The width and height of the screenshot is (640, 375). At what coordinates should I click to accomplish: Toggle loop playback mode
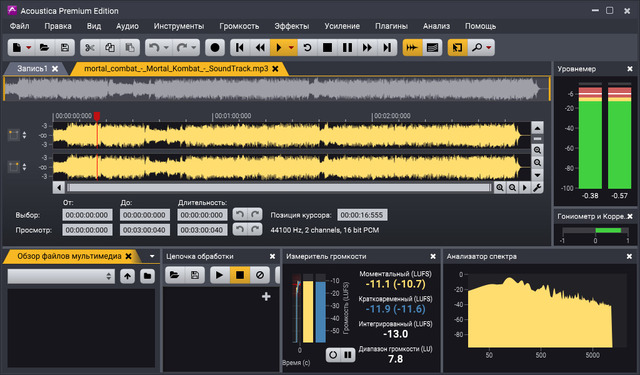(x=307, y=48)
